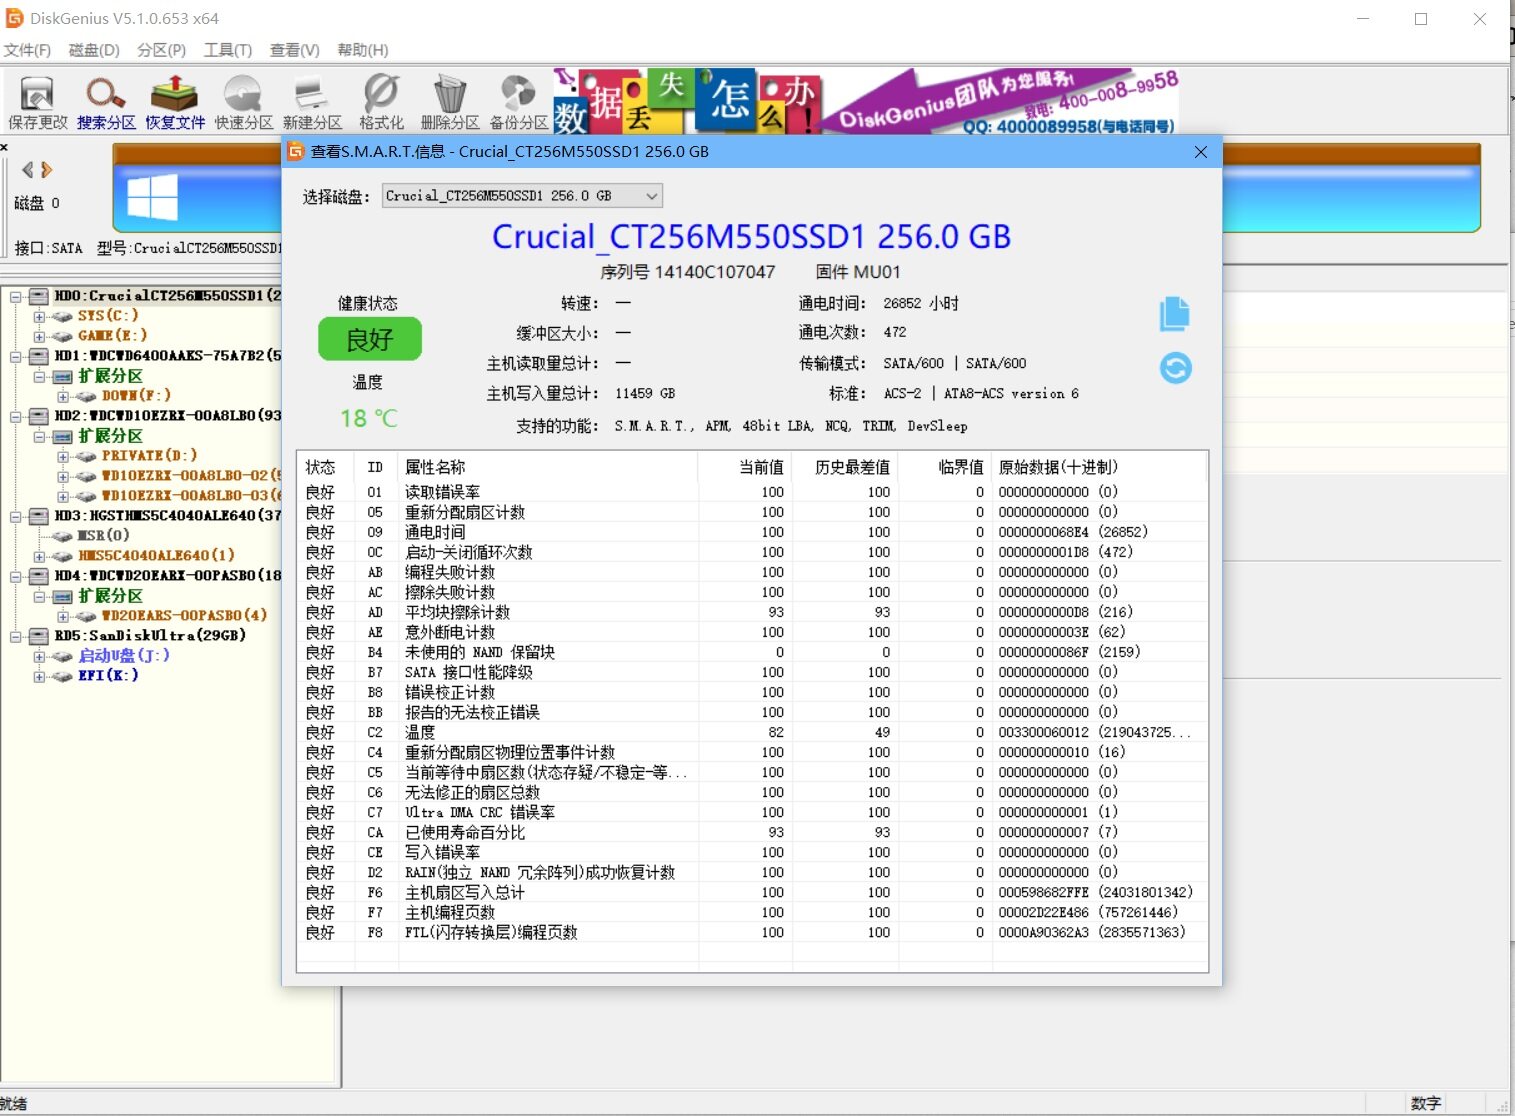
Task: Click the Format (格式化) toolbar icon
Action: point(381,101)
